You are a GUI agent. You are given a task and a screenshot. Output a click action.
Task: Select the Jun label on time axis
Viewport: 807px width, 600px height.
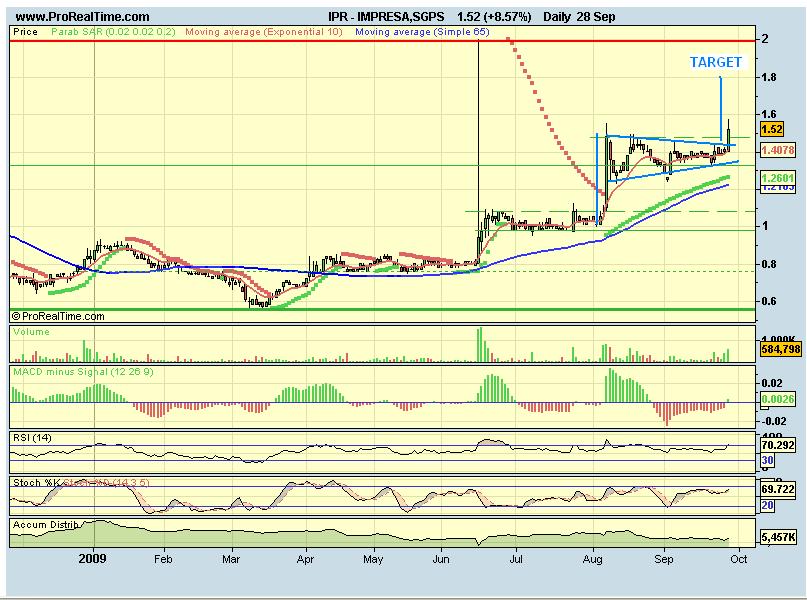441,559
